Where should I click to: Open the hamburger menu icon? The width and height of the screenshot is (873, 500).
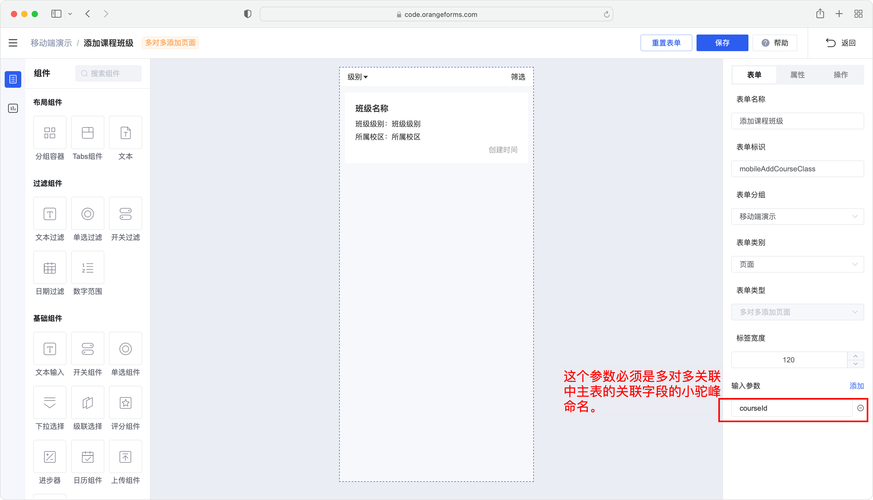tap(13, 43)
